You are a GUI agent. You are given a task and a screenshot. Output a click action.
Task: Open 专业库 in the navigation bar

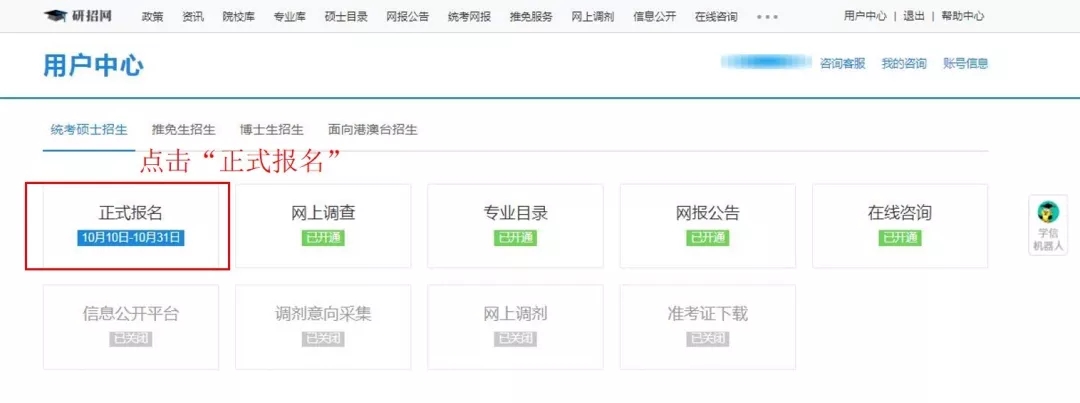pyautogui.click(x=290, y=17)
